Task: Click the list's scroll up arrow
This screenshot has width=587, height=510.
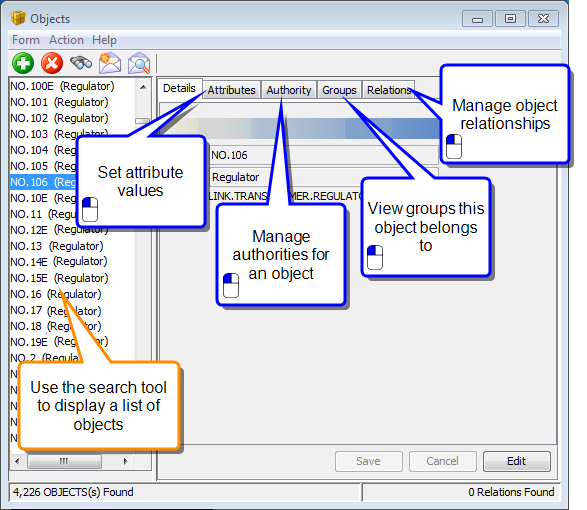Action: click(143, 87)
